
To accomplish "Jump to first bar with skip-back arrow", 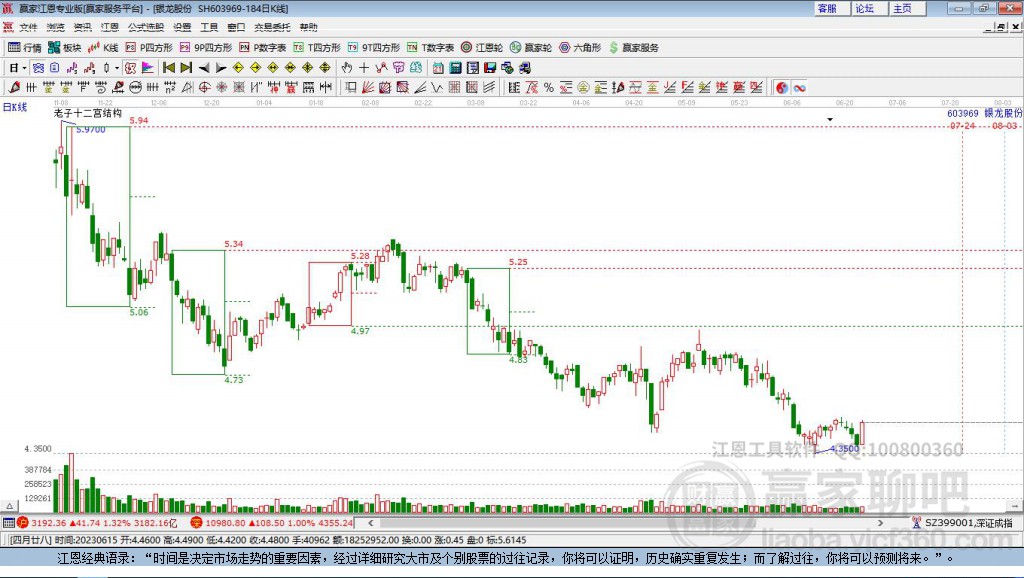I will [x=169, y=68].
